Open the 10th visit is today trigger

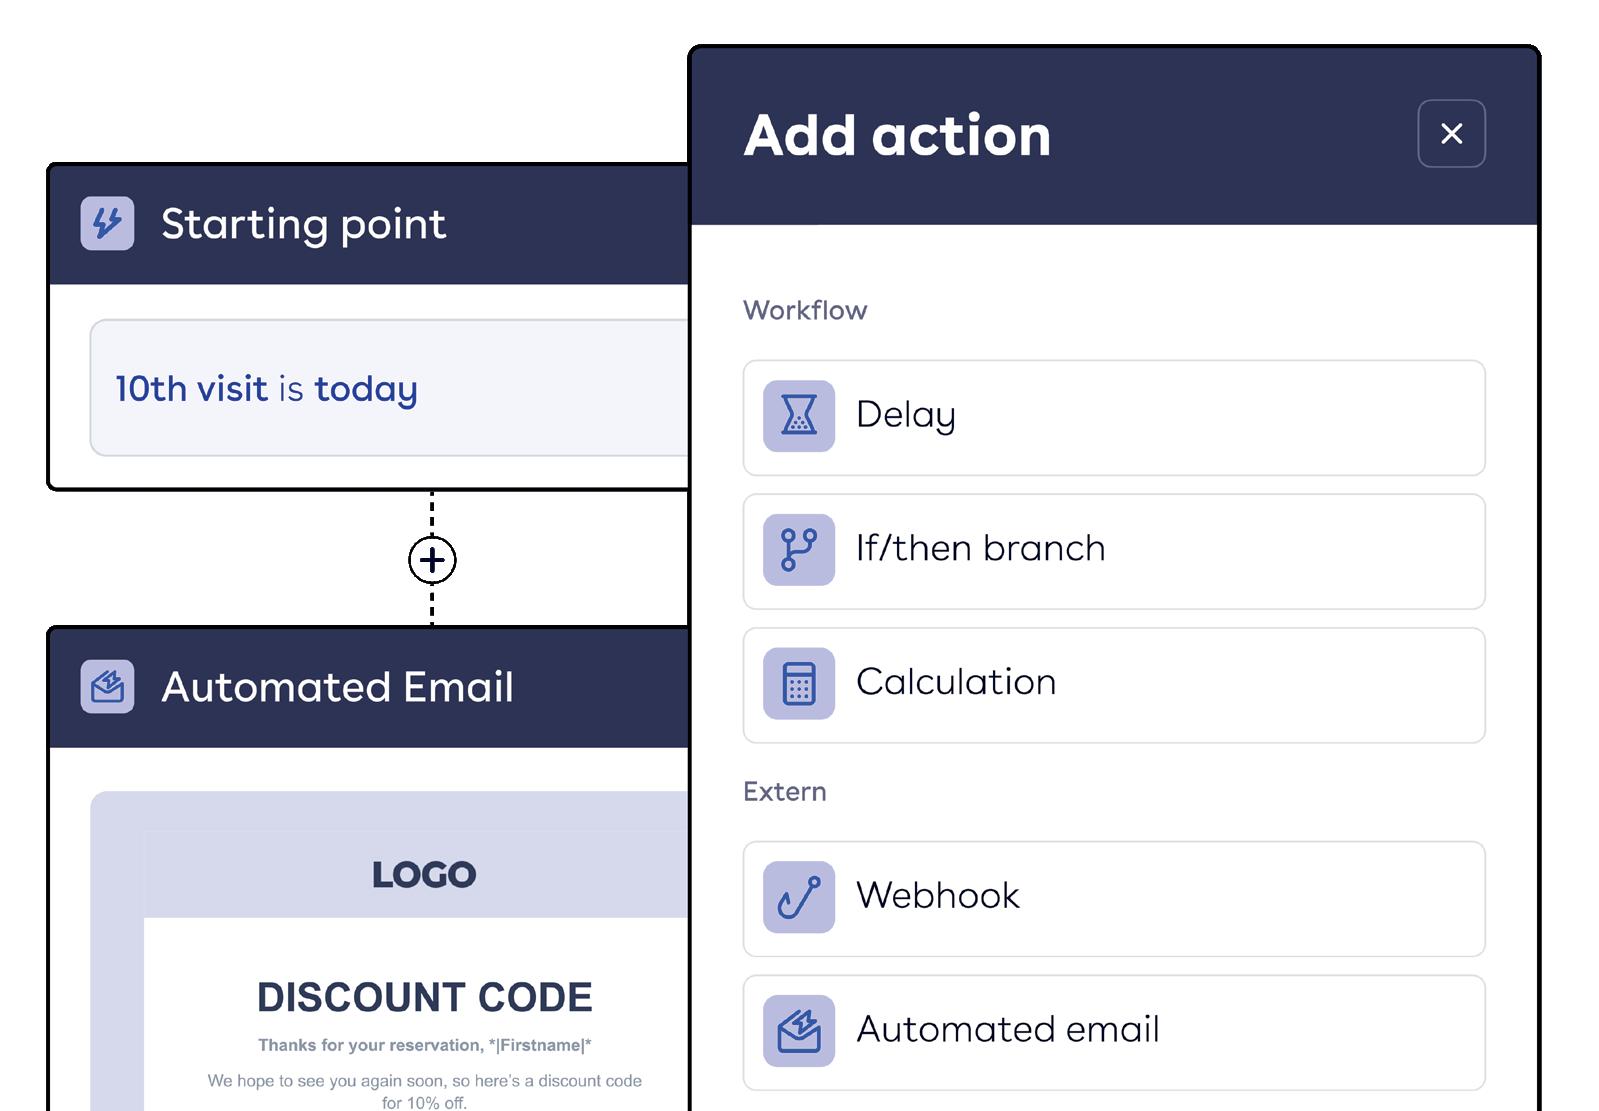(x=266, y=389)
